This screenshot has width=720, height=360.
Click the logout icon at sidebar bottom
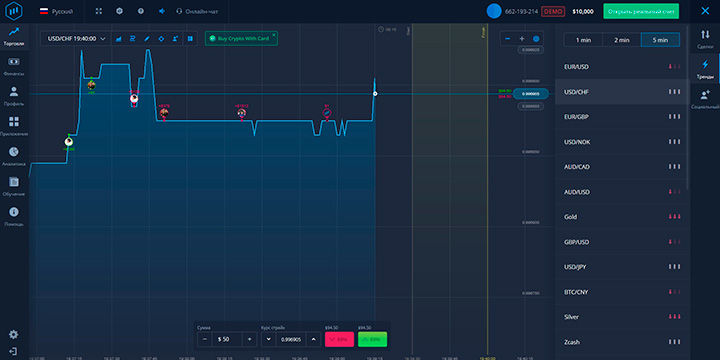point(14,351)
